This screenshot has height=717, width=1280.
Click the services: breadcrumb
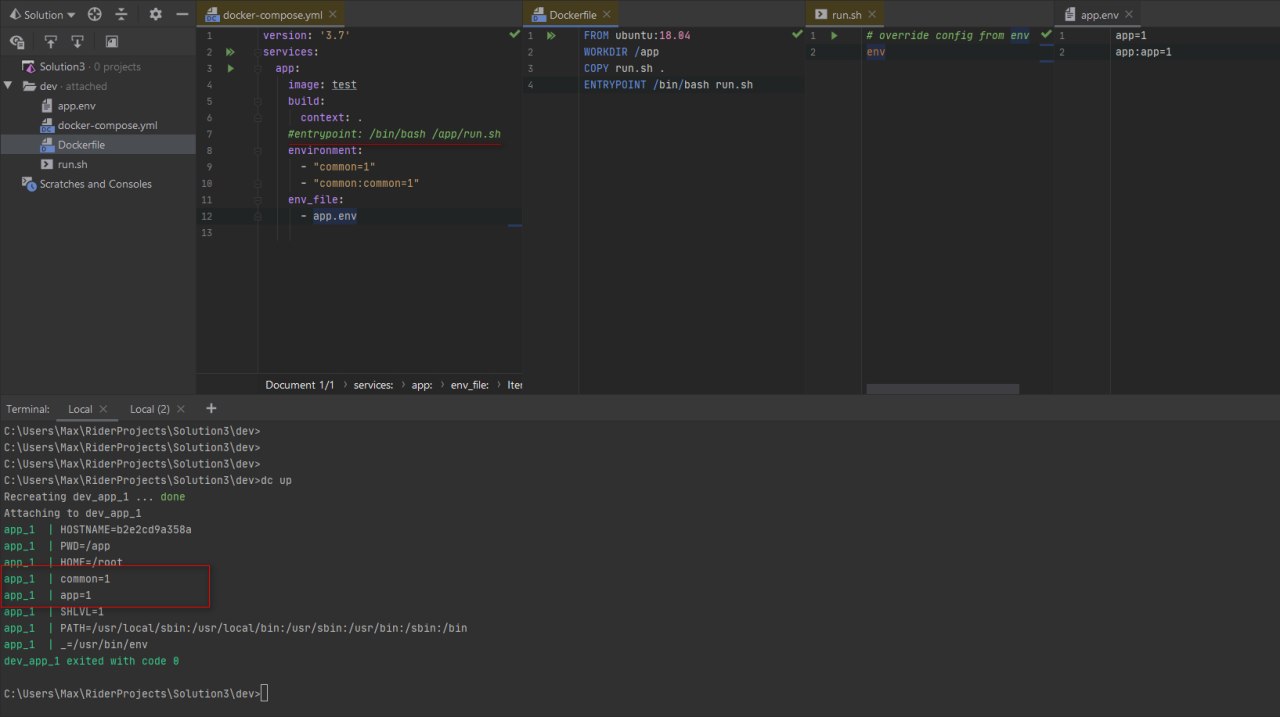point(371,385)
